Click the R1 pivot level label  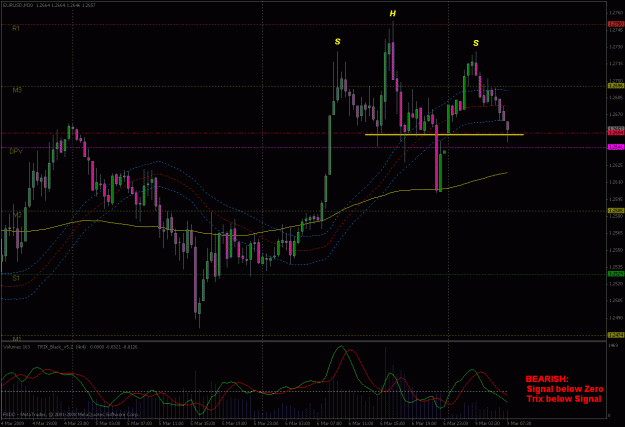tap(16, 28)
